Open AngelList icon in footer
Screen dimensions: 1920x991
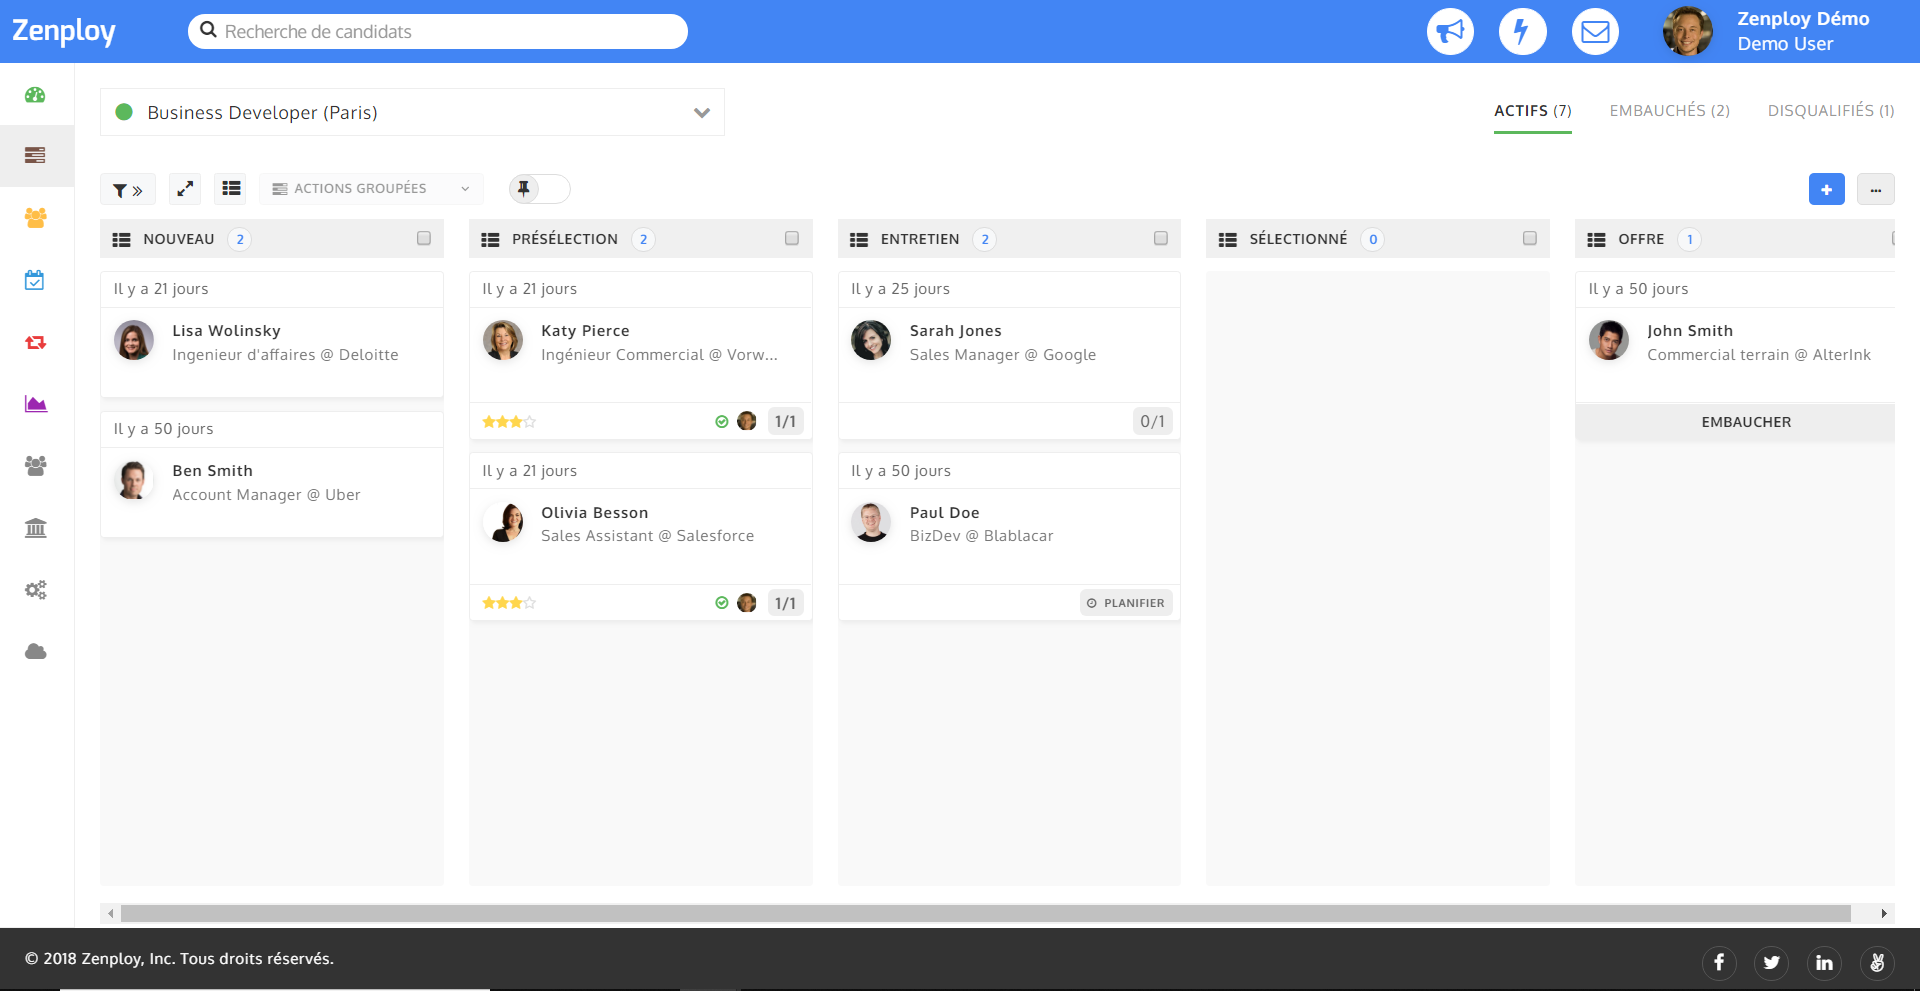pyautogui.click(x=1877, y=962)
